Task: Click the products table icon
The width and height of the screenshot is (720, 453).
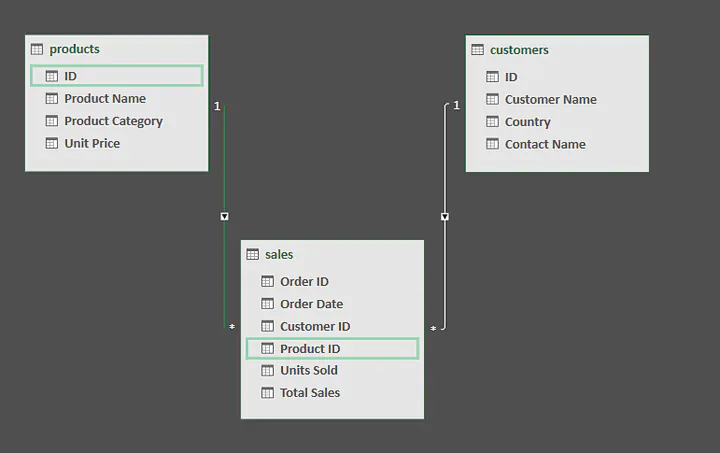Action: click(37, 49)
